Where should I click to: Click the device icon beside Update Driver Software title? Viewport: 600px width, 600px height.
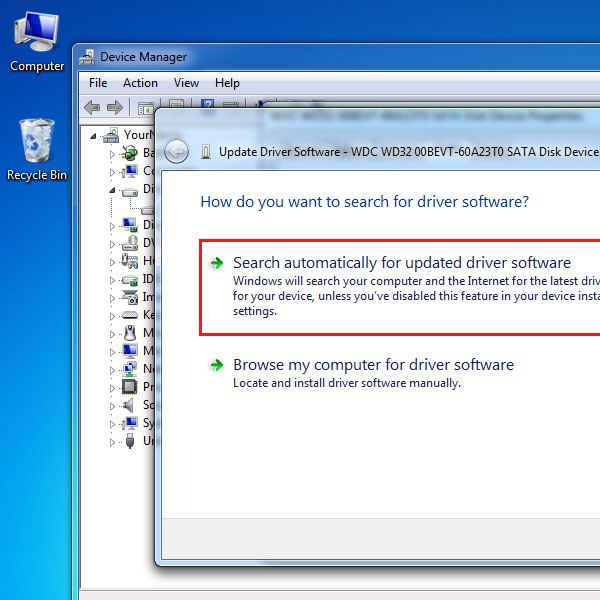coord(206,152)
